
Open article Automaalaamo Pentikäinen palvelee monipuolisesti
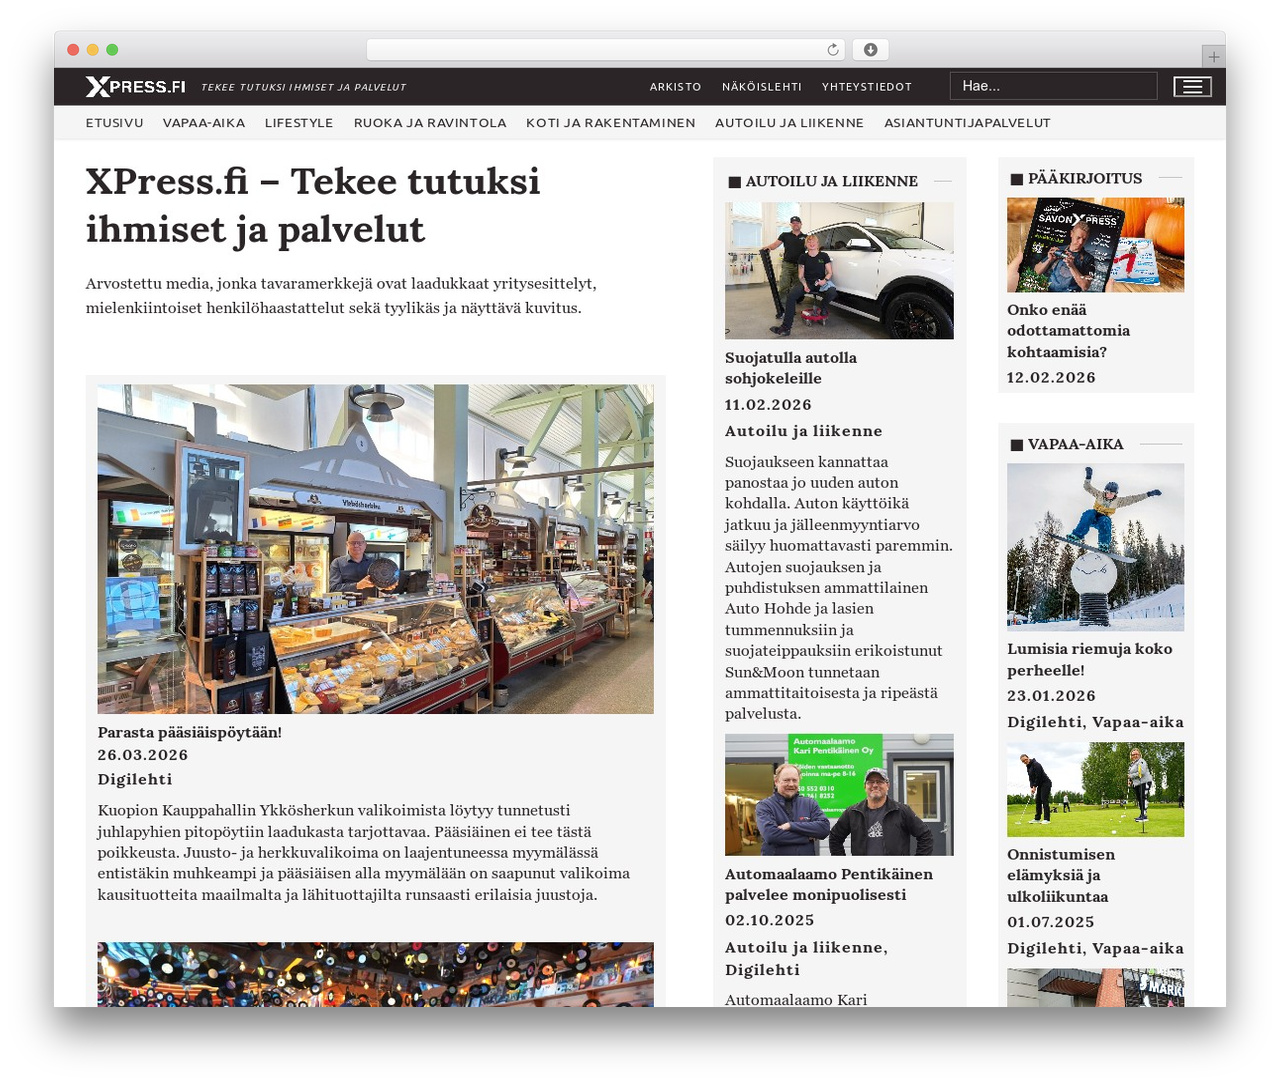[829, 885]
